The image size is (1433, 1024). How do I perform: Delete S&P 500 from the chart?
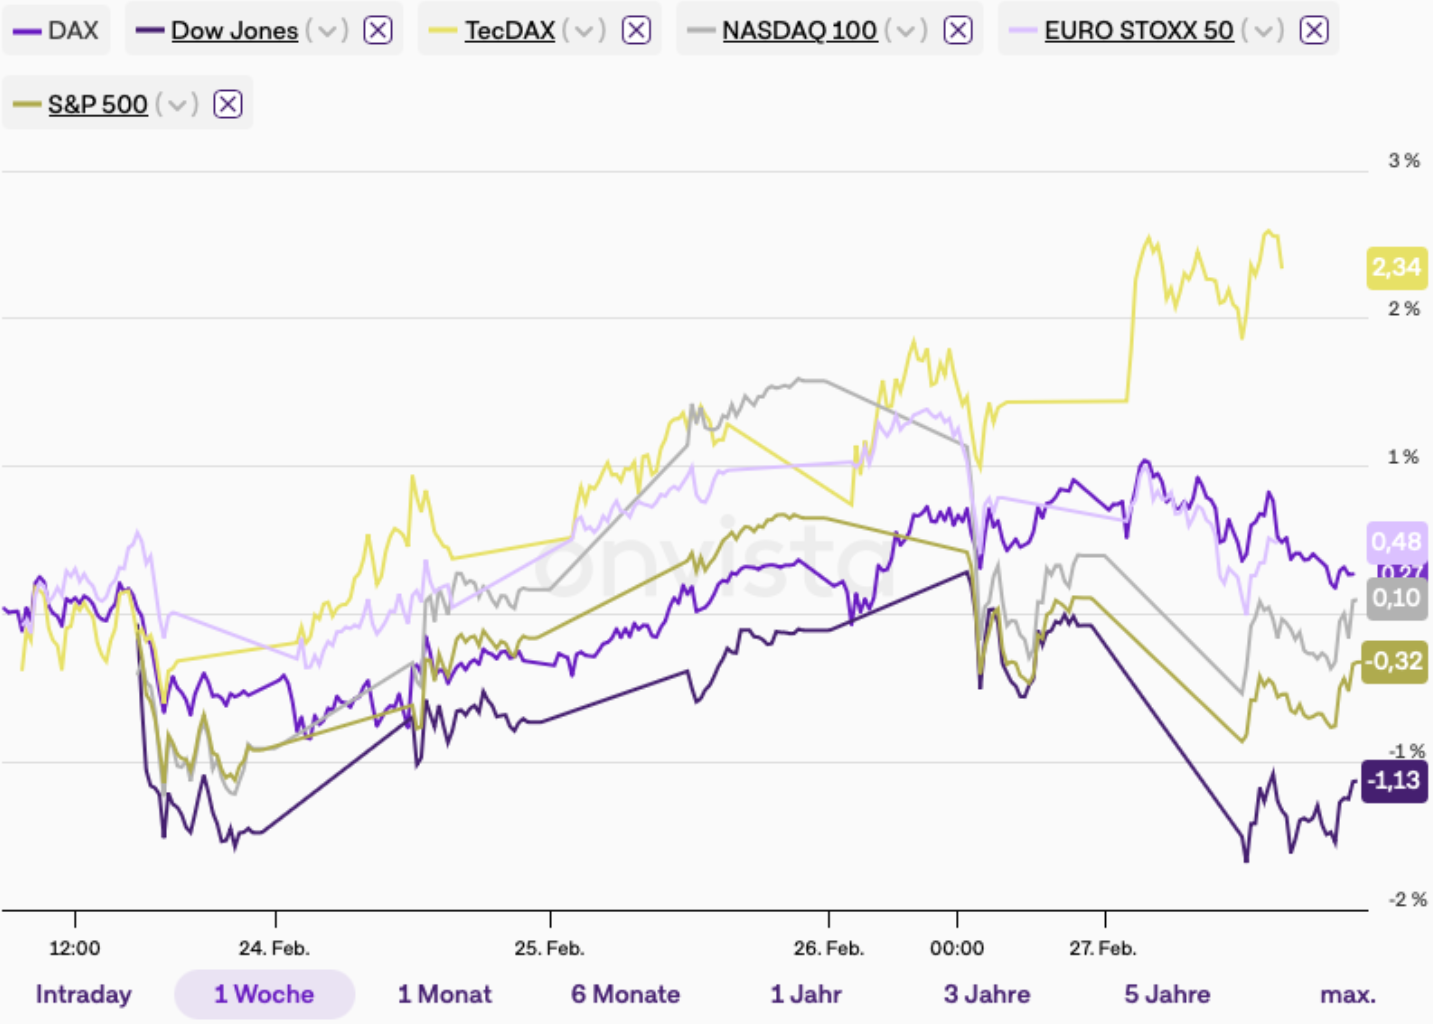tap(228, 104)
